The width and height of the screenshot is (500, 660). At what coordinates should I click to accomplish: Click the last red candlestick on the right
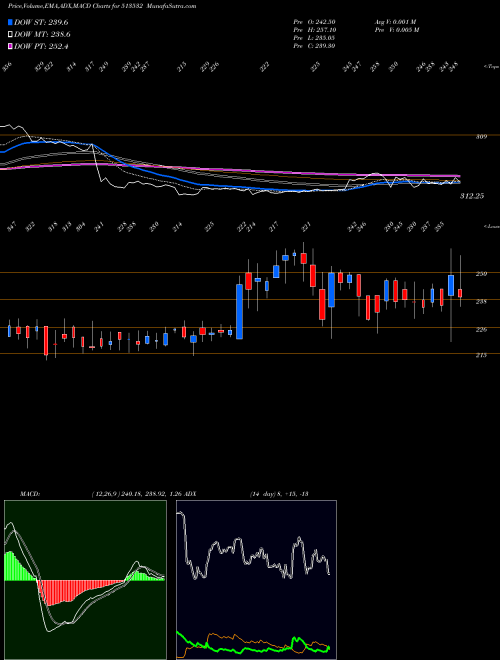(x=460, y=293)
